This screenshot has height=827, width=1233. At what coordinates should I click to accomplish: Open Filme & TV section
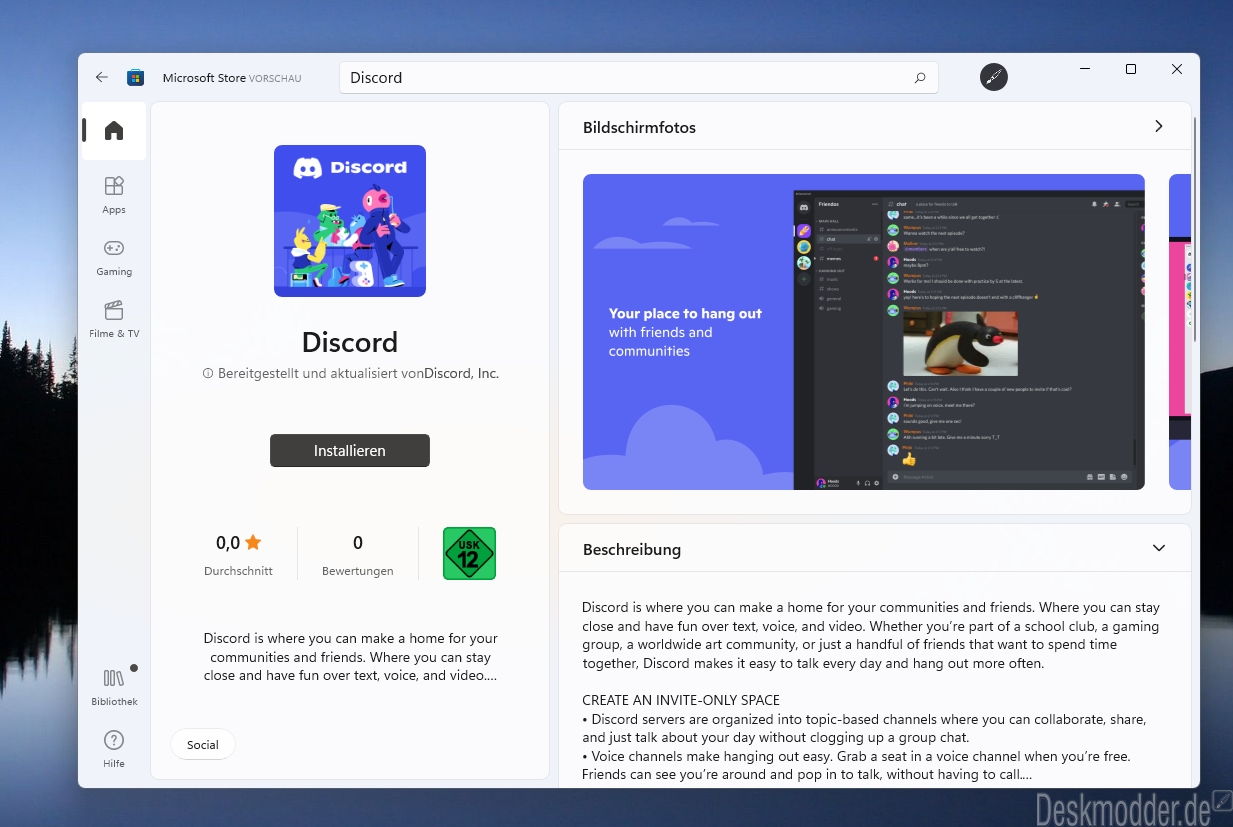(114, 318)
